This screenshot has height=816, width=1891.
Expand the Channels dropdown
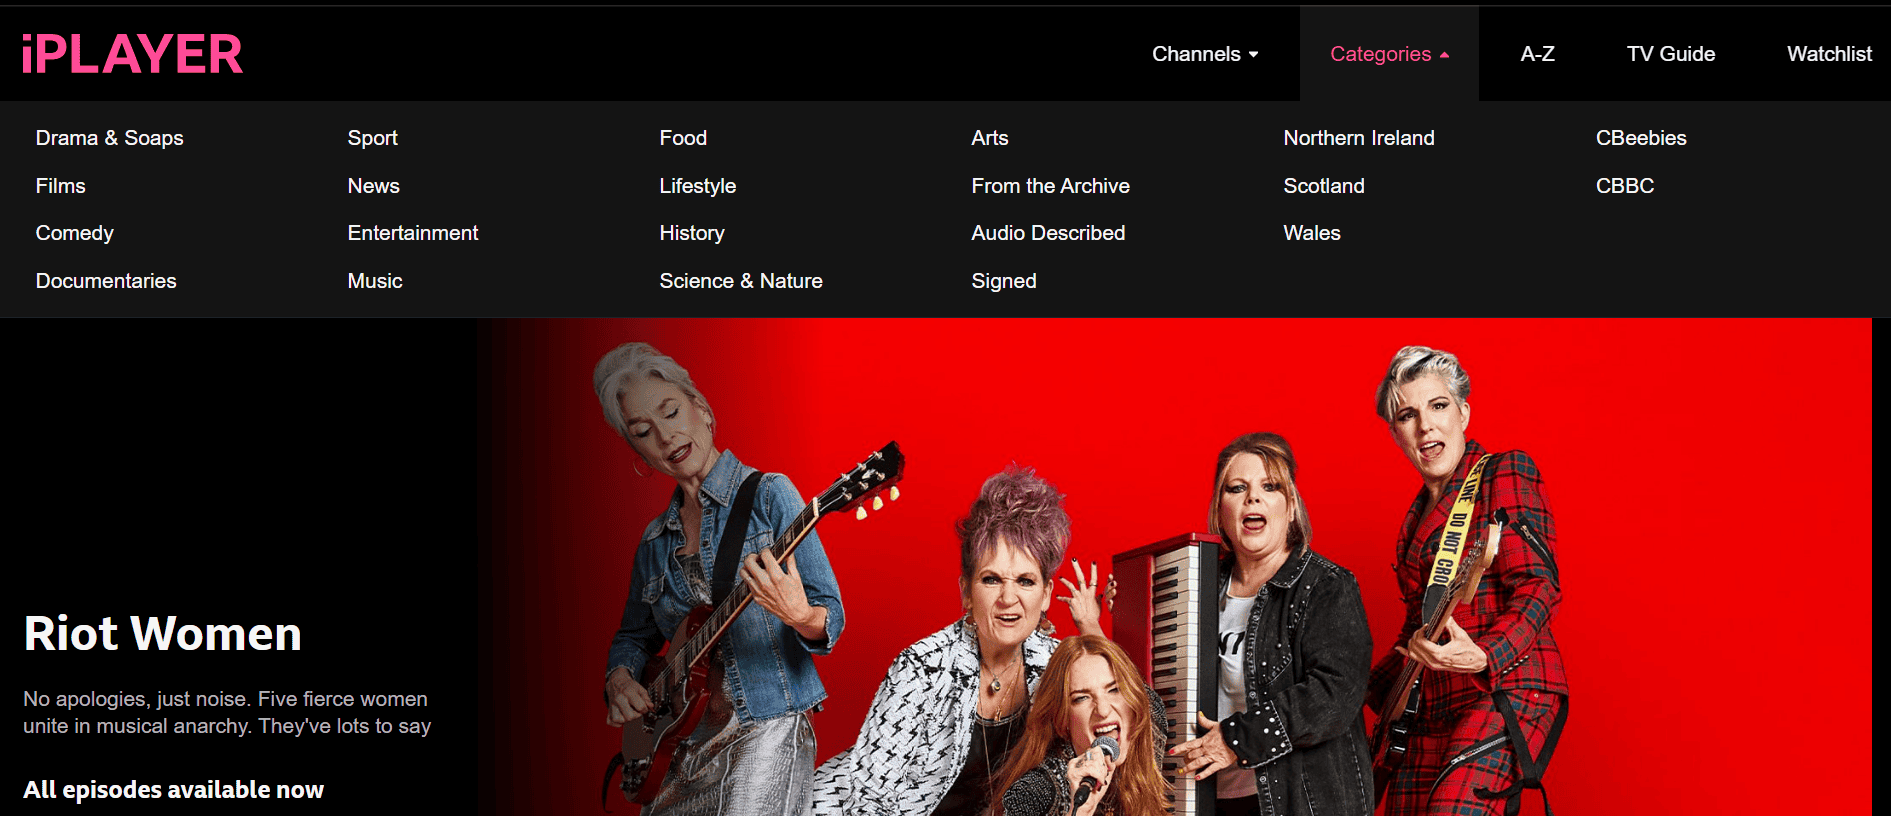click(x=1205, y=54)
